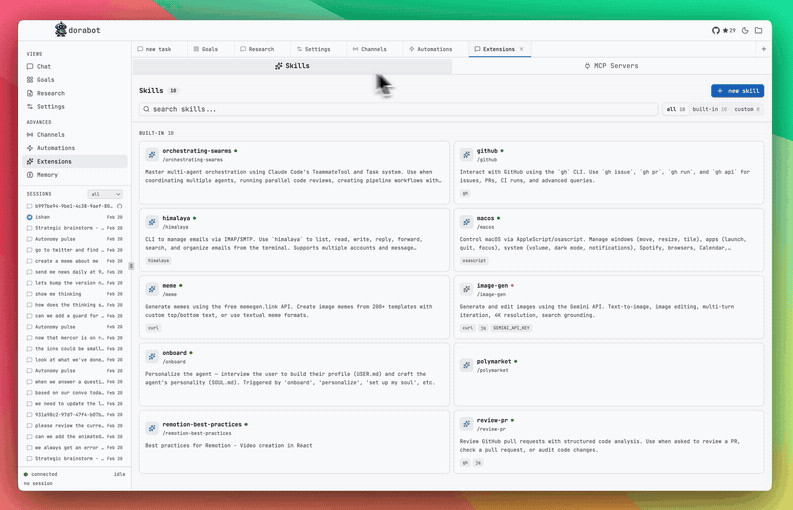Select Extensions in the sidebar
The height and width of the screenshot is (510, 793).
click(75, 161)
